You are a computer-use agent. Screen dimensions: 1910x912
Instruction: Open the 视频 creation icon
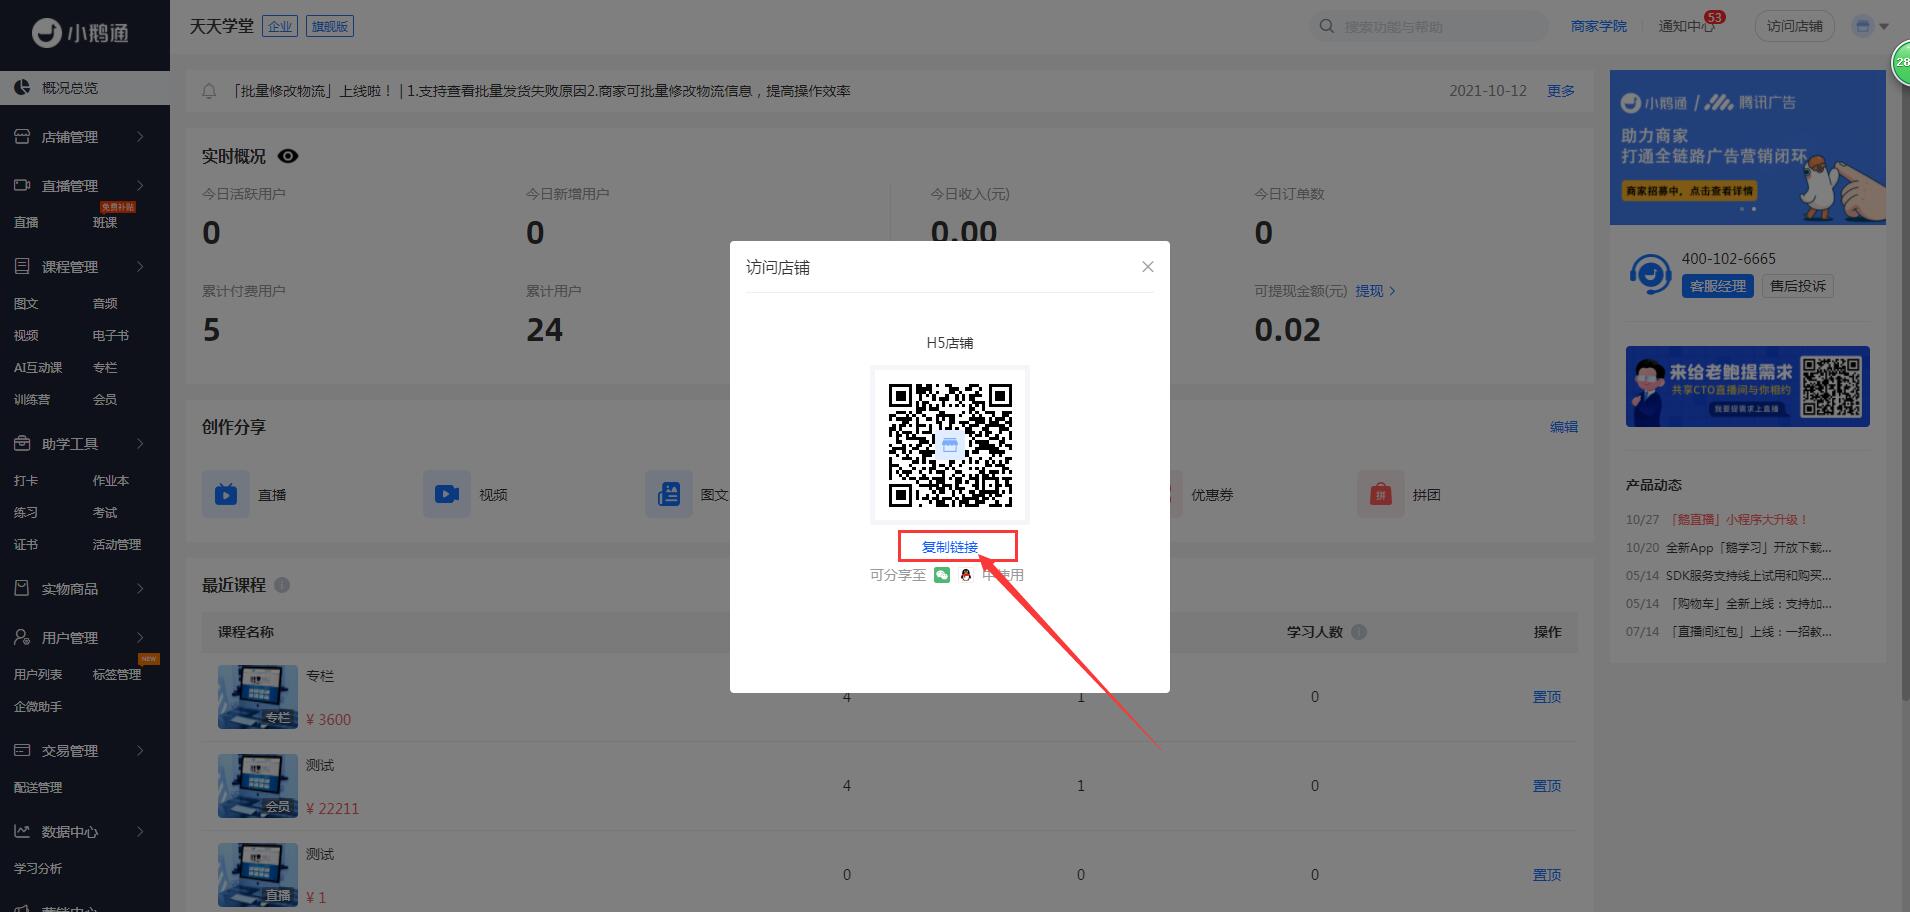click(x=446, y=494)
